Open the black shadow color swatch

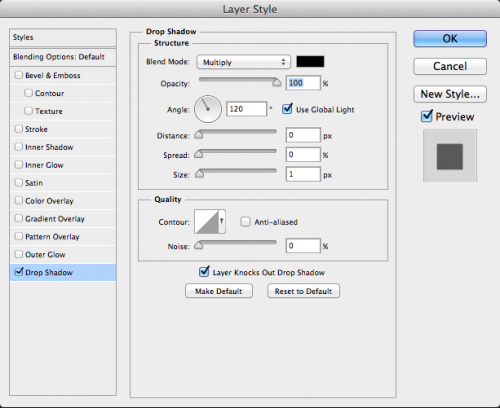[310, 62]
